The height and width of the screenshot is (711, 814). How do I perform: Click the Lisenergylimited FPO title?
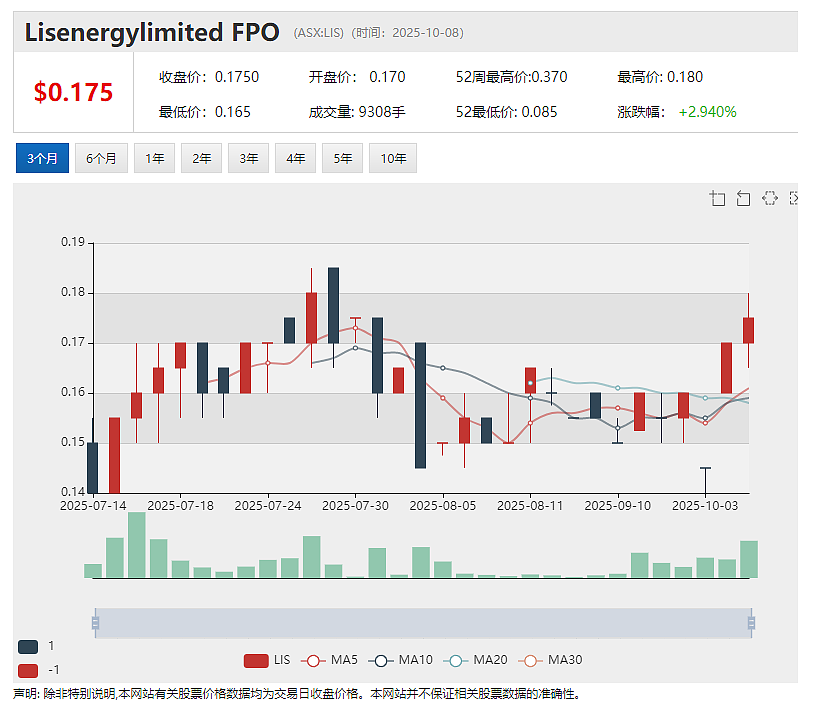[152, 32]
